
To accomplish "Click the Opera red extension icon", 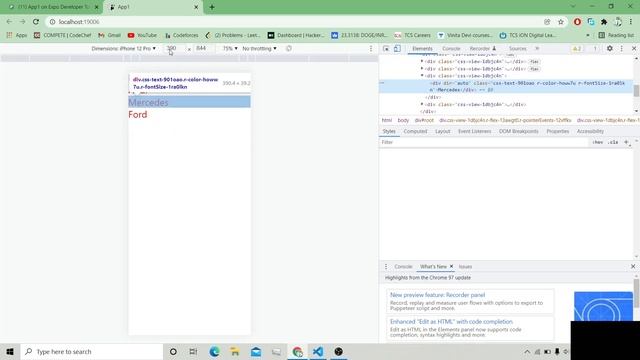I will (577, 22).
